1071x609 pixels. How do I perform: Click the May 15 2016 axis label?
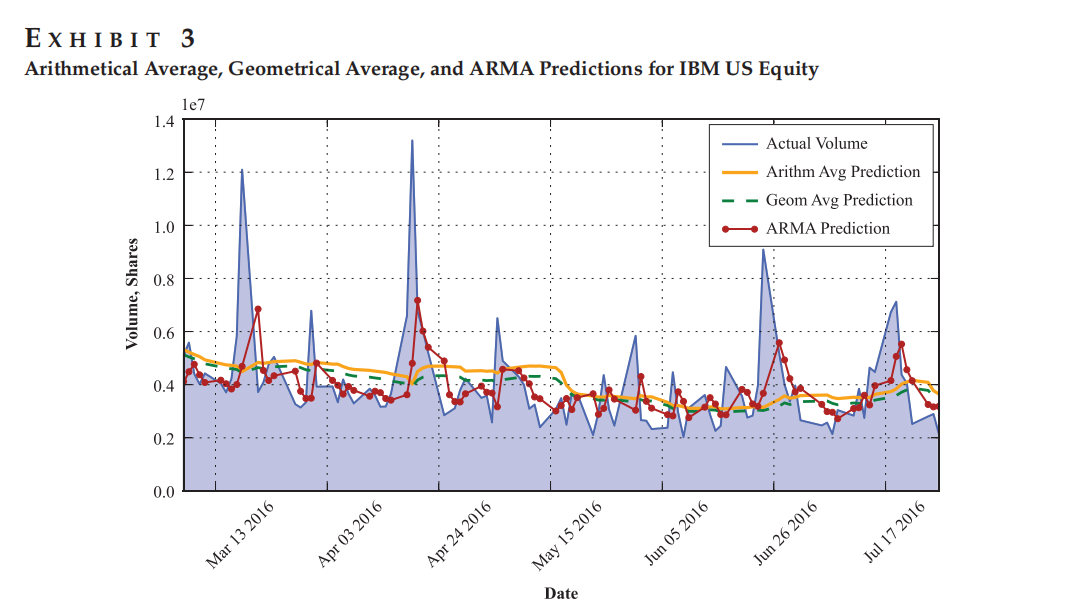(x=567, y=535)
